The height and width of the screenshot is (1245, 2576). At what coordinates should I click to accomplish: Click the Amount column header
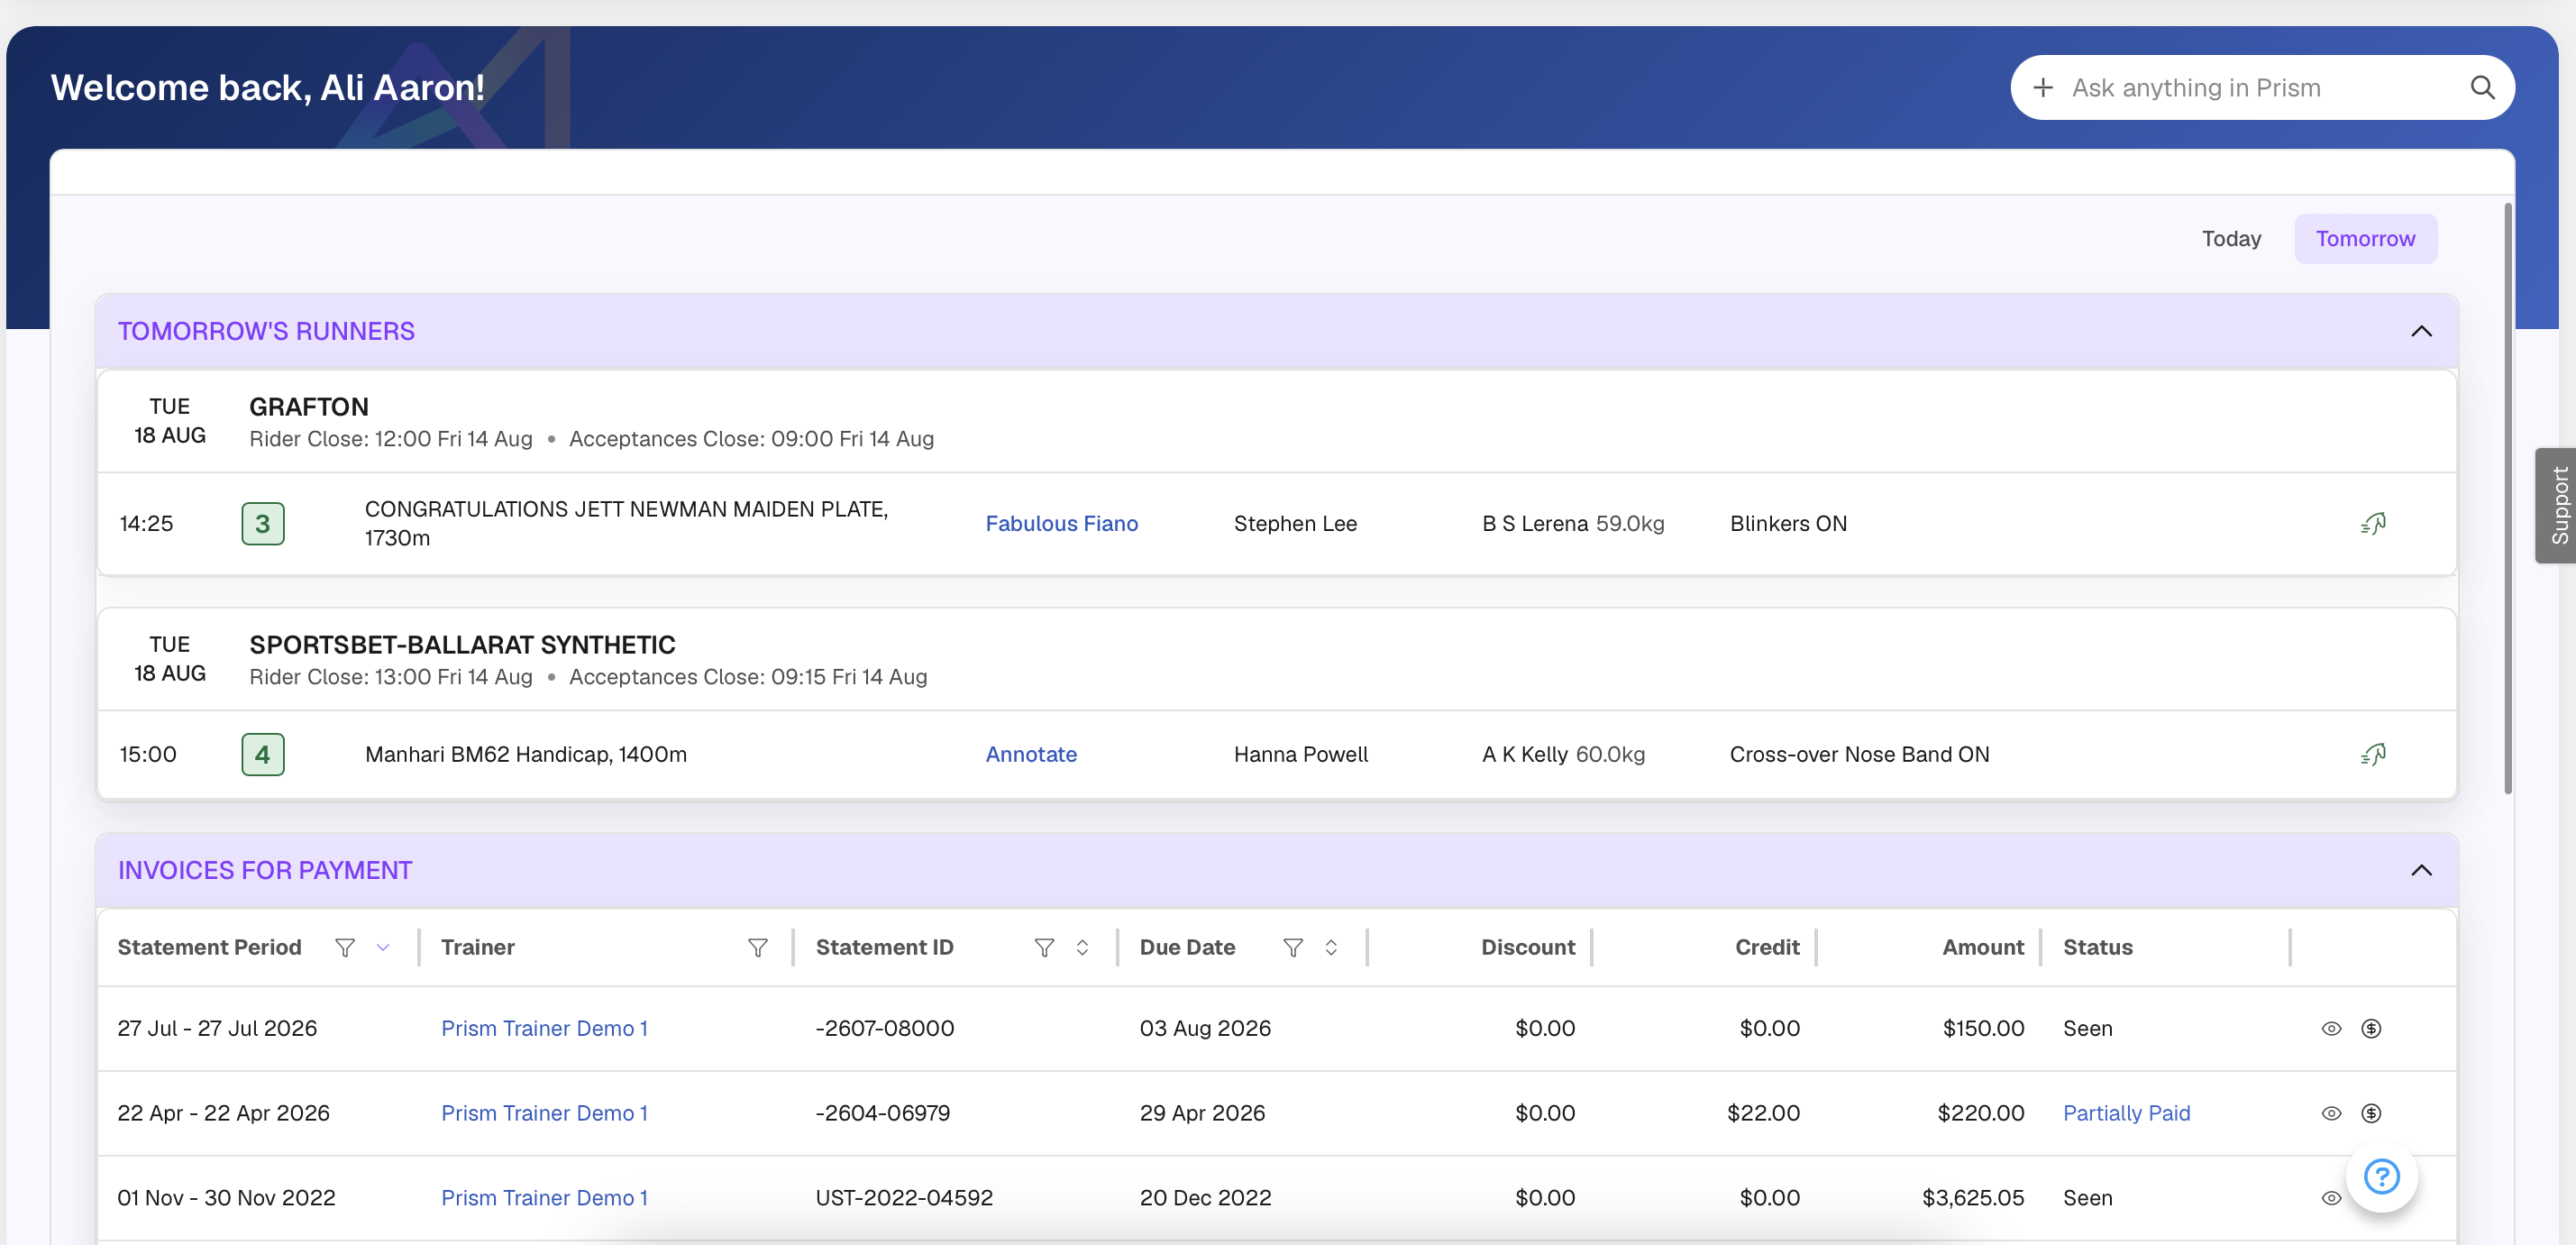1983,947
